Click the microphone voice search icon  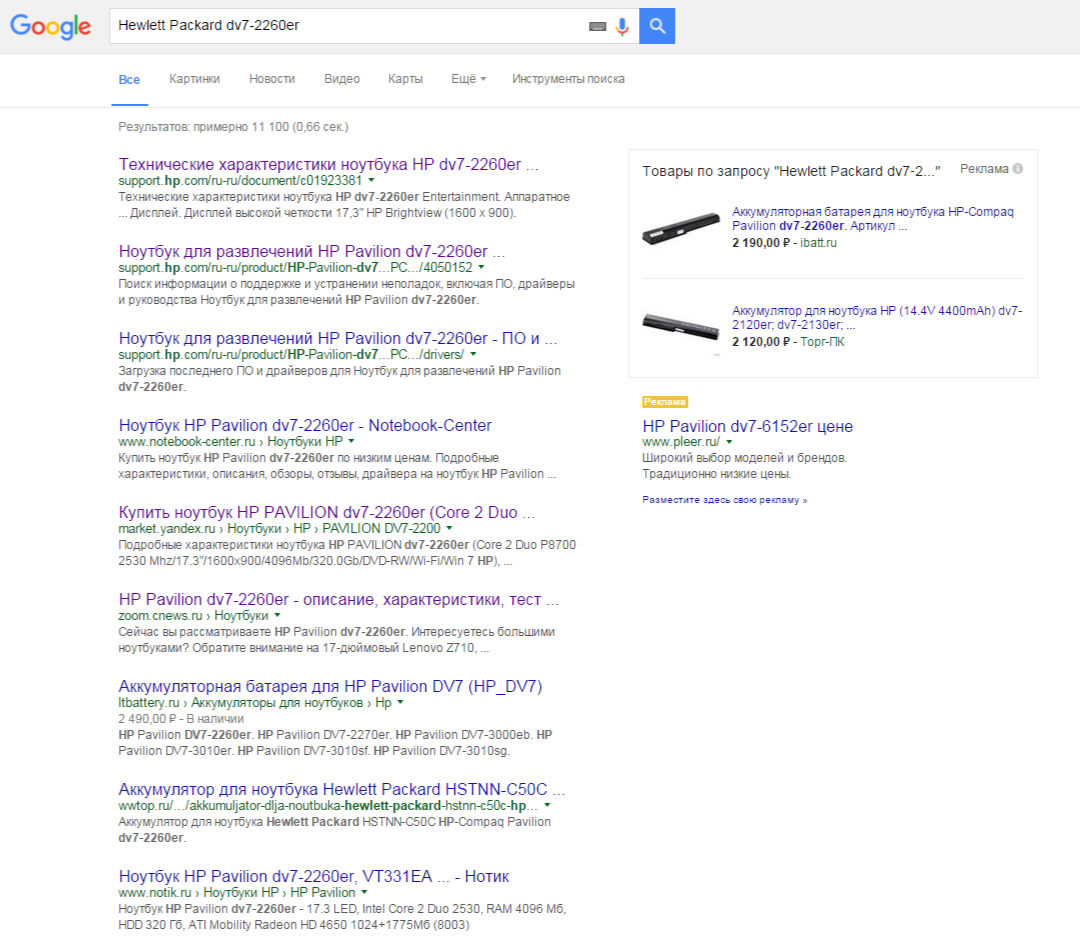tap(622, 27)
